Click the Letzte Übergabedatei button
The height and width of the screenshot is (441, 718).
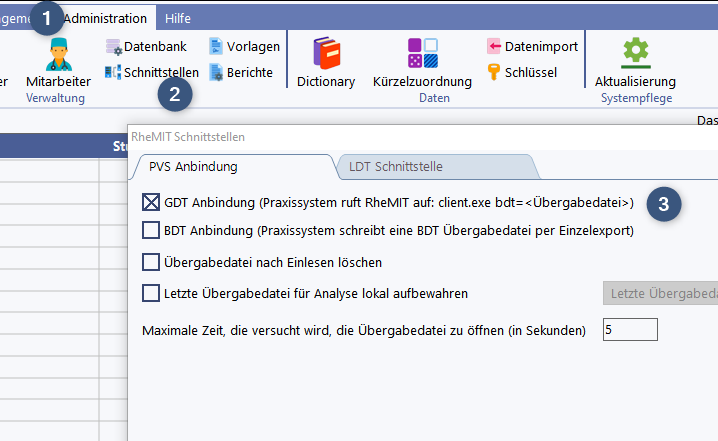660,293
